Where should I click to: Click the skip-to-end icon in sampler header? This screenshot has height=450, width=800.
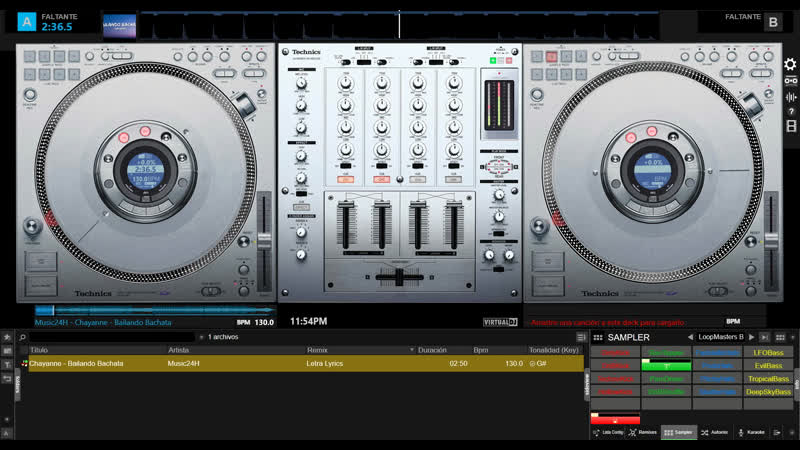pyautogui.click(x=764, y=337)
